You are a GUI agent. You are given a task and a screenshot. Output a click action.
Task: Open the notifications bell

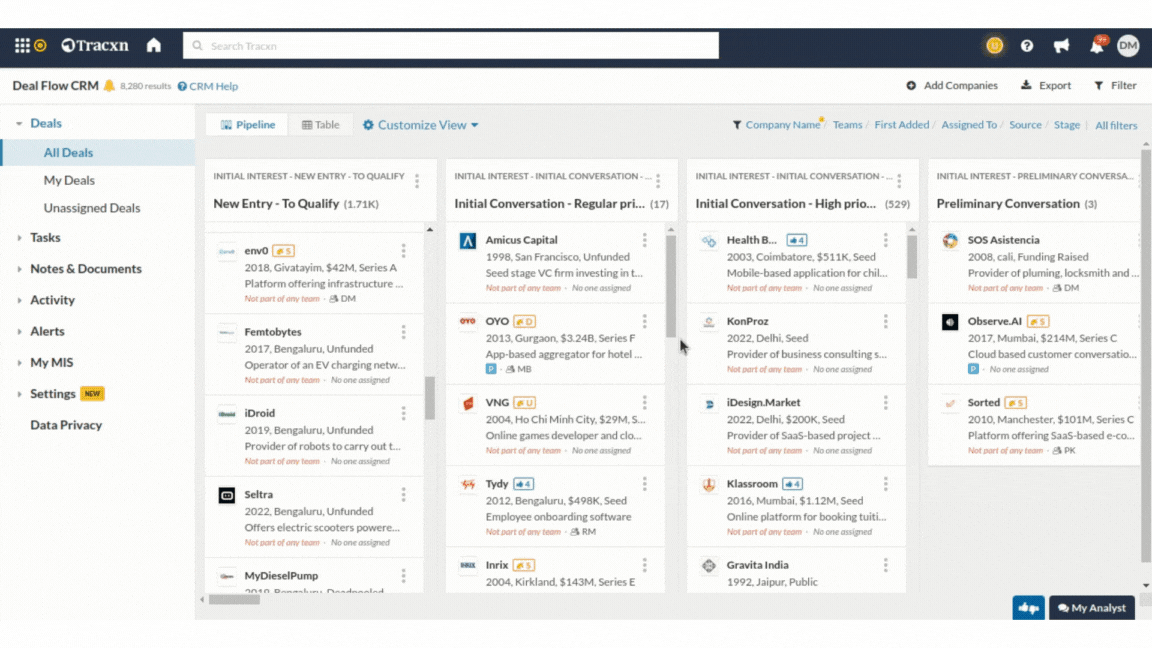tap(1096, 46)
